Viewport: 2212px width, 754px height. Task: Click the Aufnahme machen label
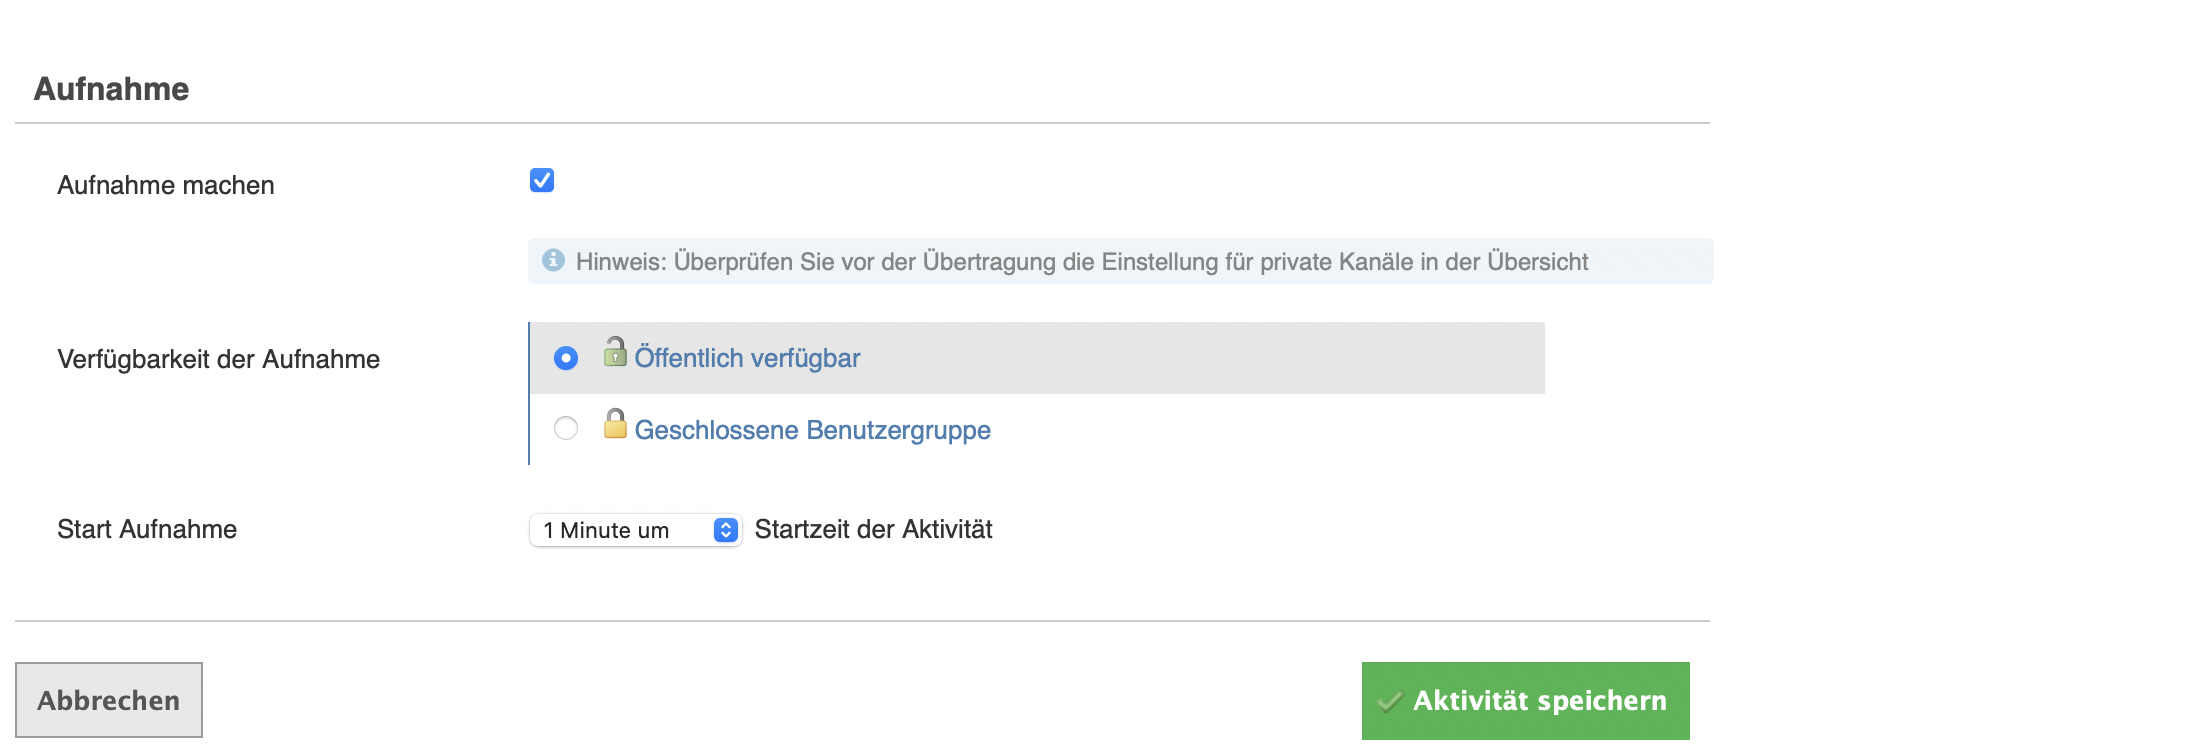click(x=165, y=185)
